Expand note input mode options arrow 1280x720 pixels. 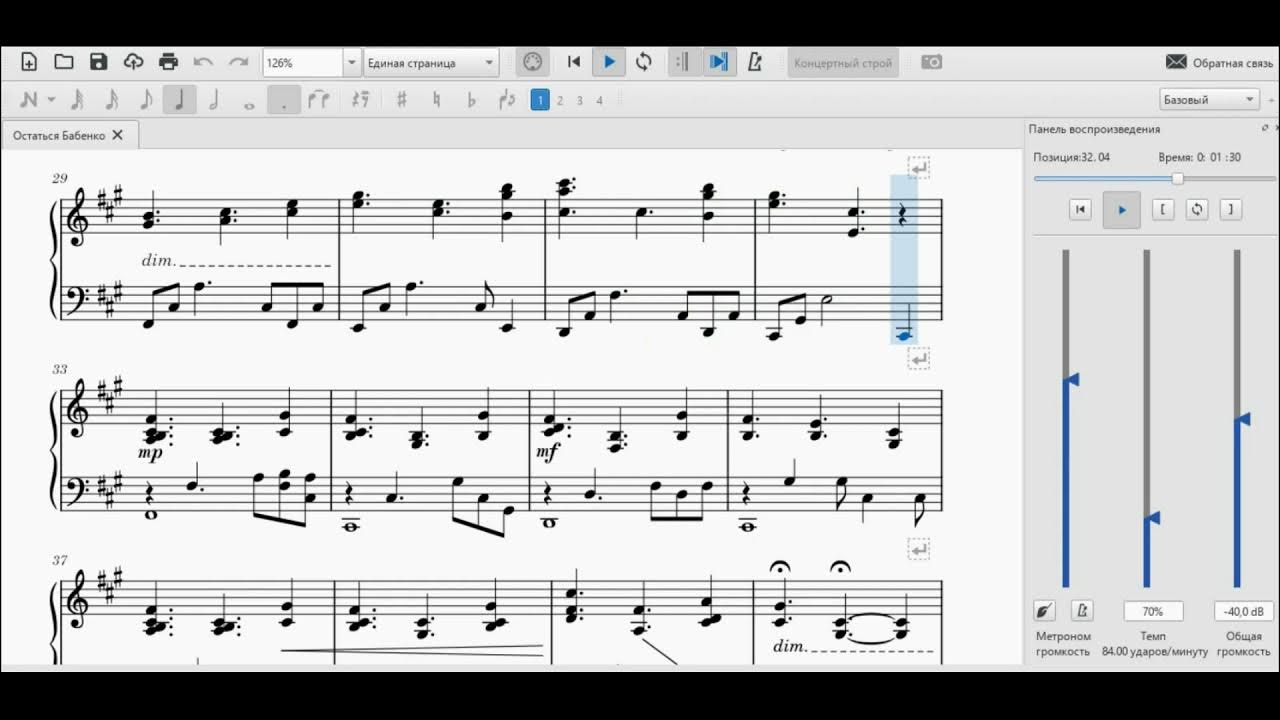click(51, 100)
